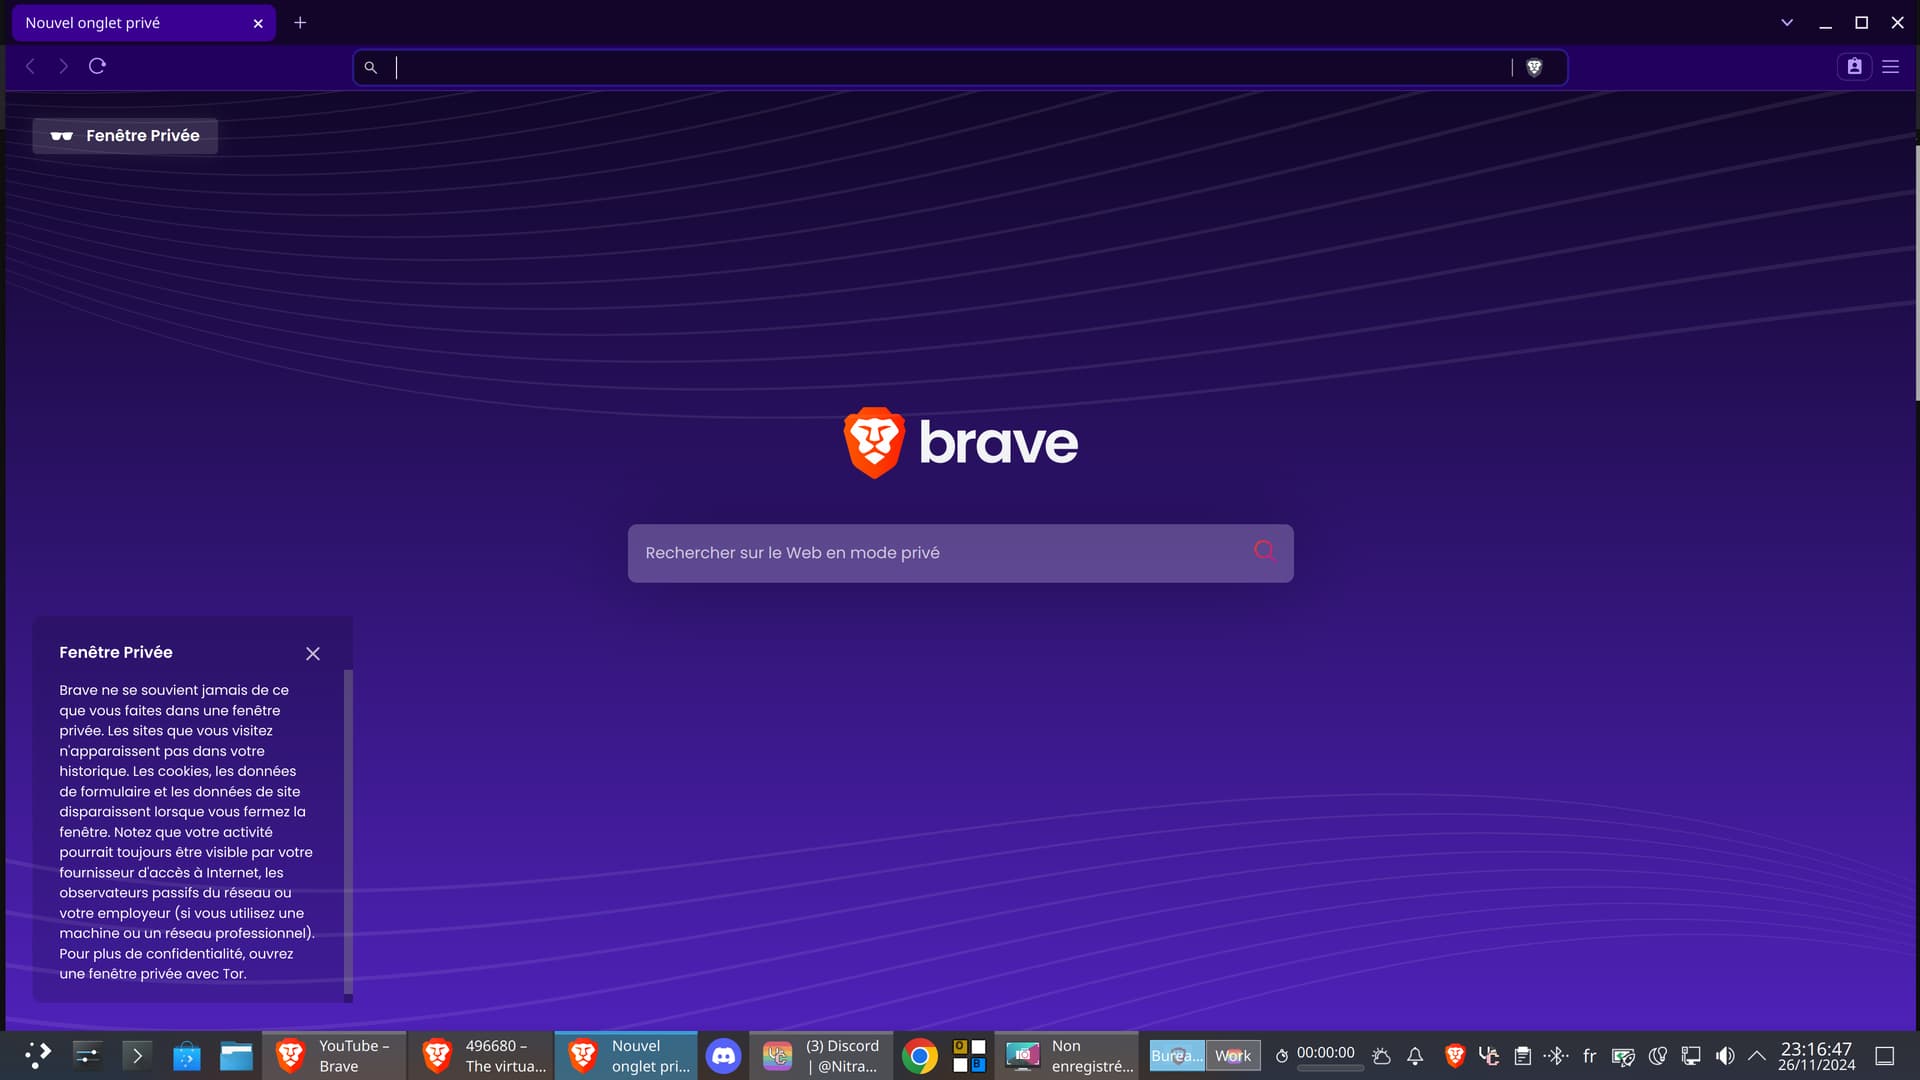Switch to the 'Work' virtual desktop
Screen dimensions: 1920x1080
point(1233,1055)
